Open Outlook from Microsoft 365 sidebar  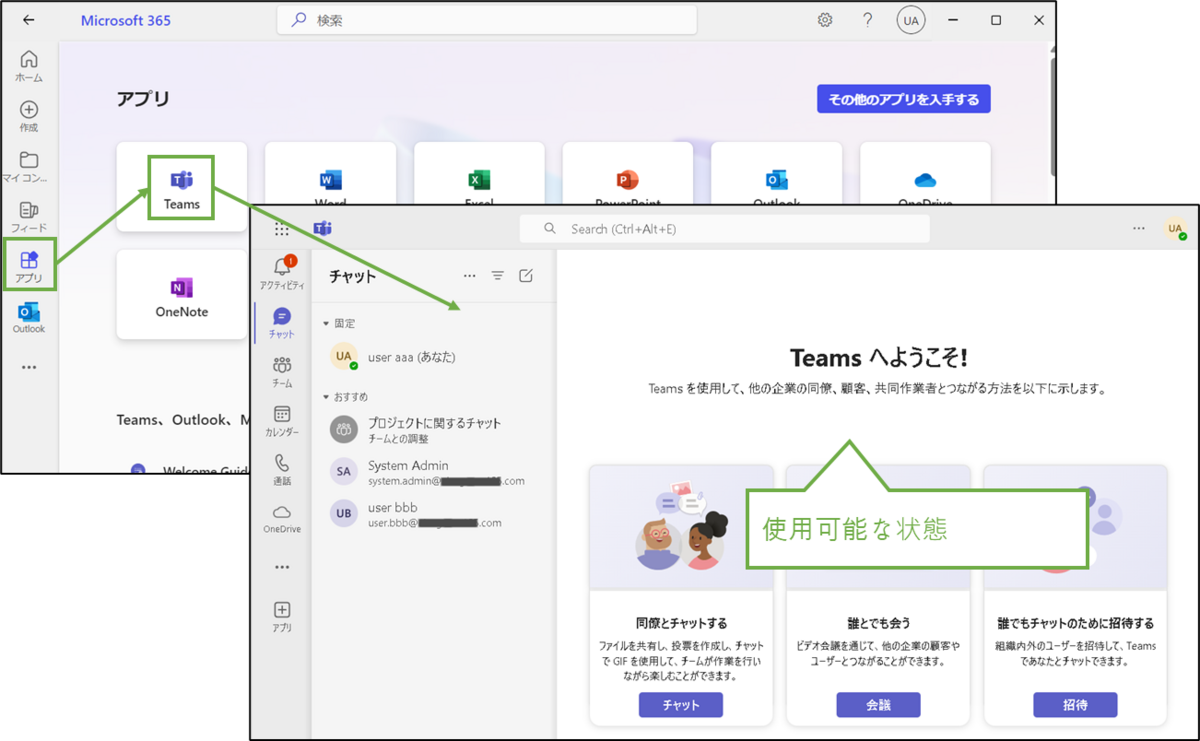point(29,318)
